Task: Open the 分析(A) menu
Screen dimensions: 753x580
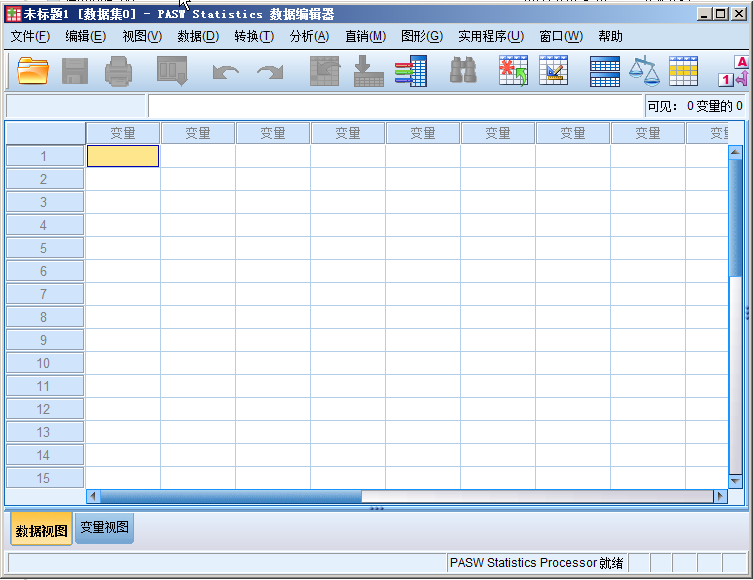Action: click(x=309, y=36)
